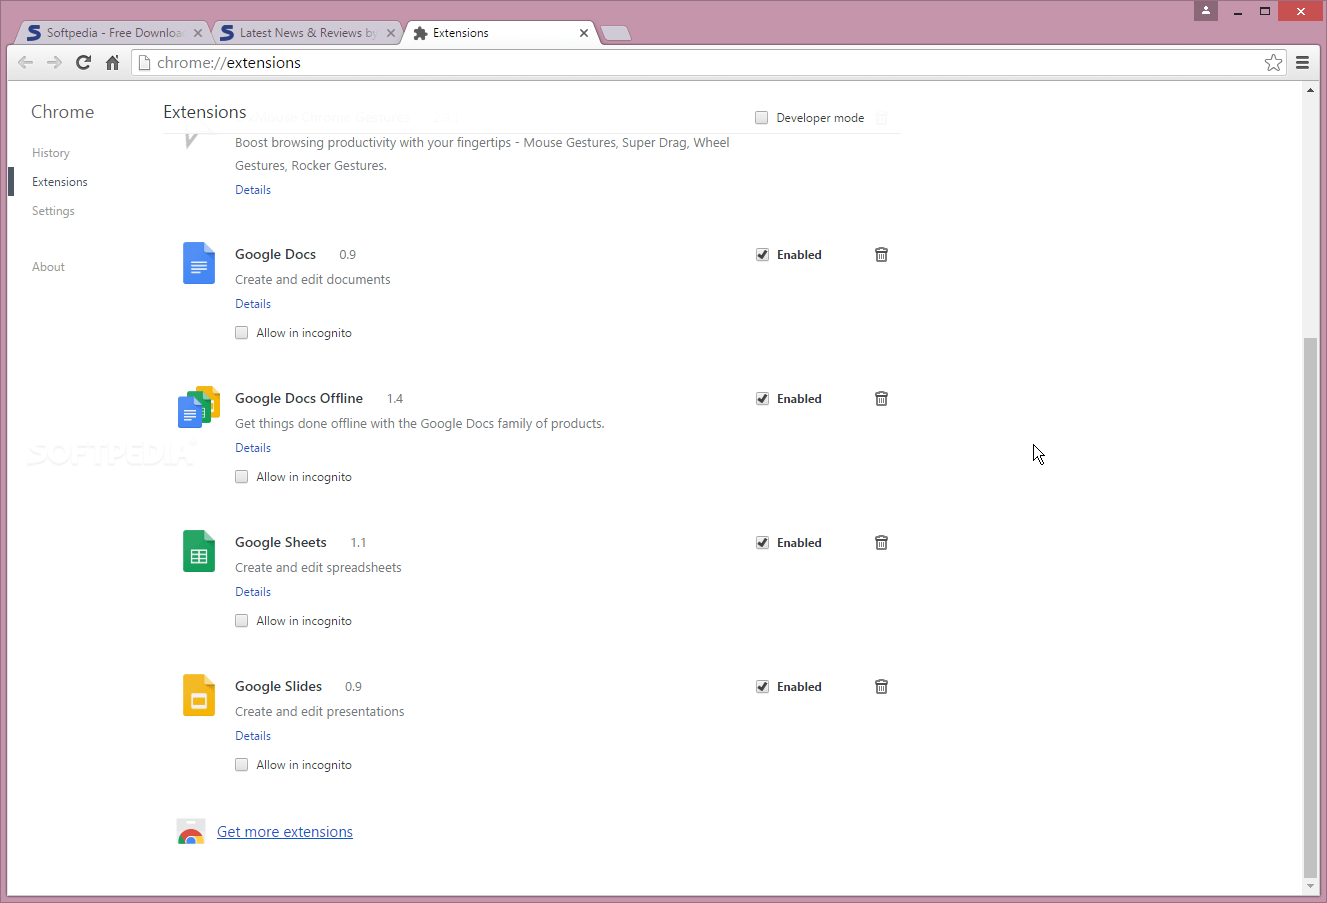Open the Chrome menu (hamburger icon)
The width and height of the screenshot is (1327, 903).
1302,62
